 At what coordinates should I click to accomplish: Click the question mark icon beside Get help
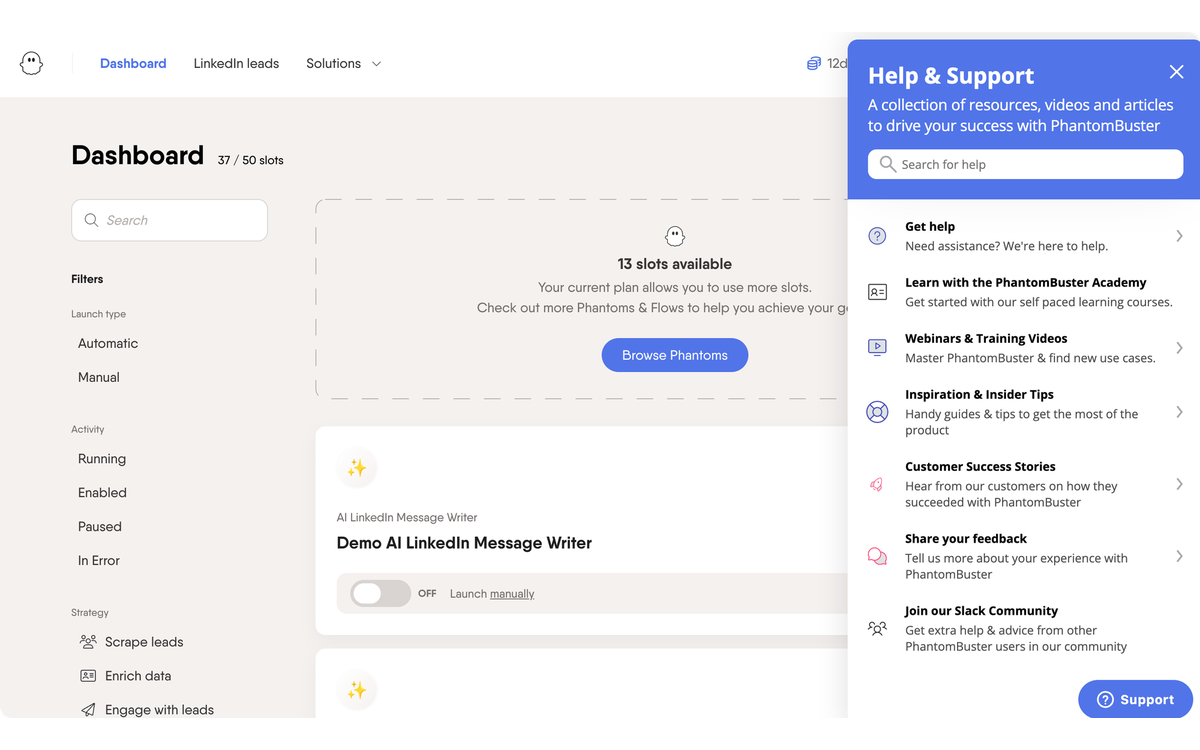click(x=877, y=236)
